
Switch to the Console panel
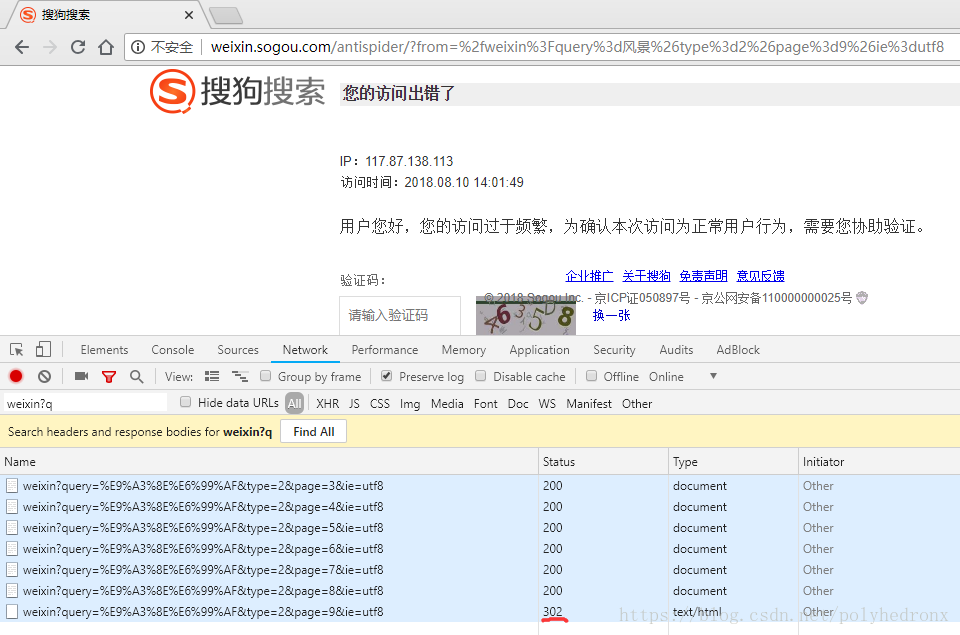click(x=172, y=349)
